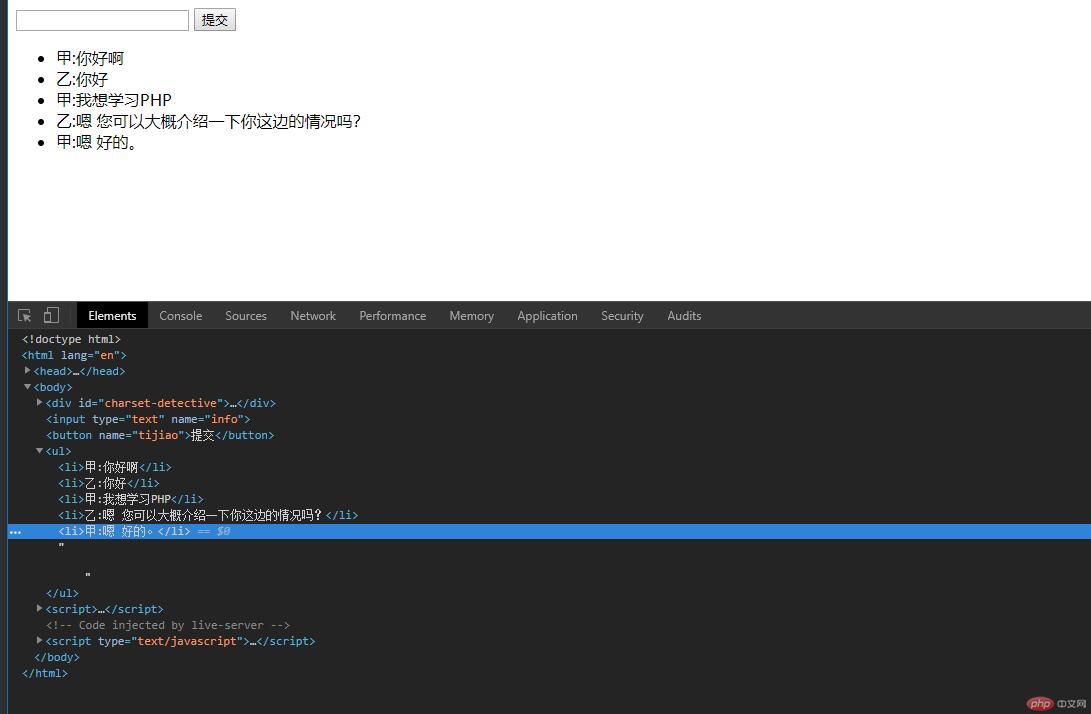Click page list item 乙:嗯 您可以大概介绍
This screenshot has width=1091, height=714.
pyautogui.click(x=209, y=121)
